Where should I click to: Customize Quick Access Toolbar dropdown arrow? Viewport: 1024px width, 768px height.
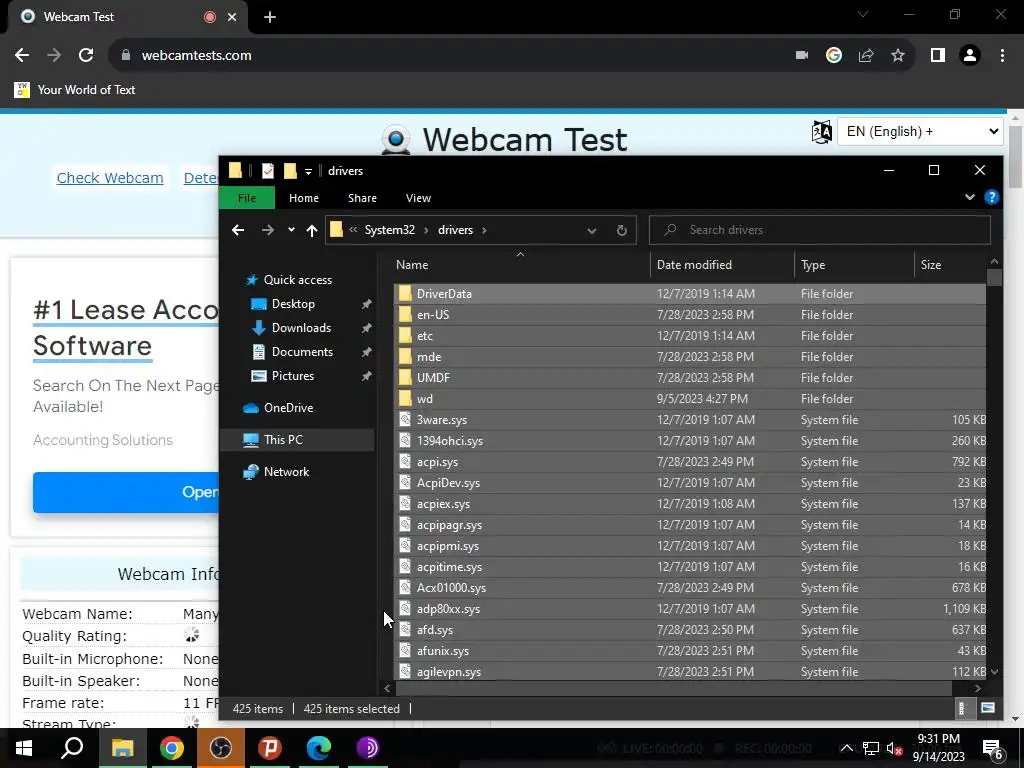(x=308, y=171)
